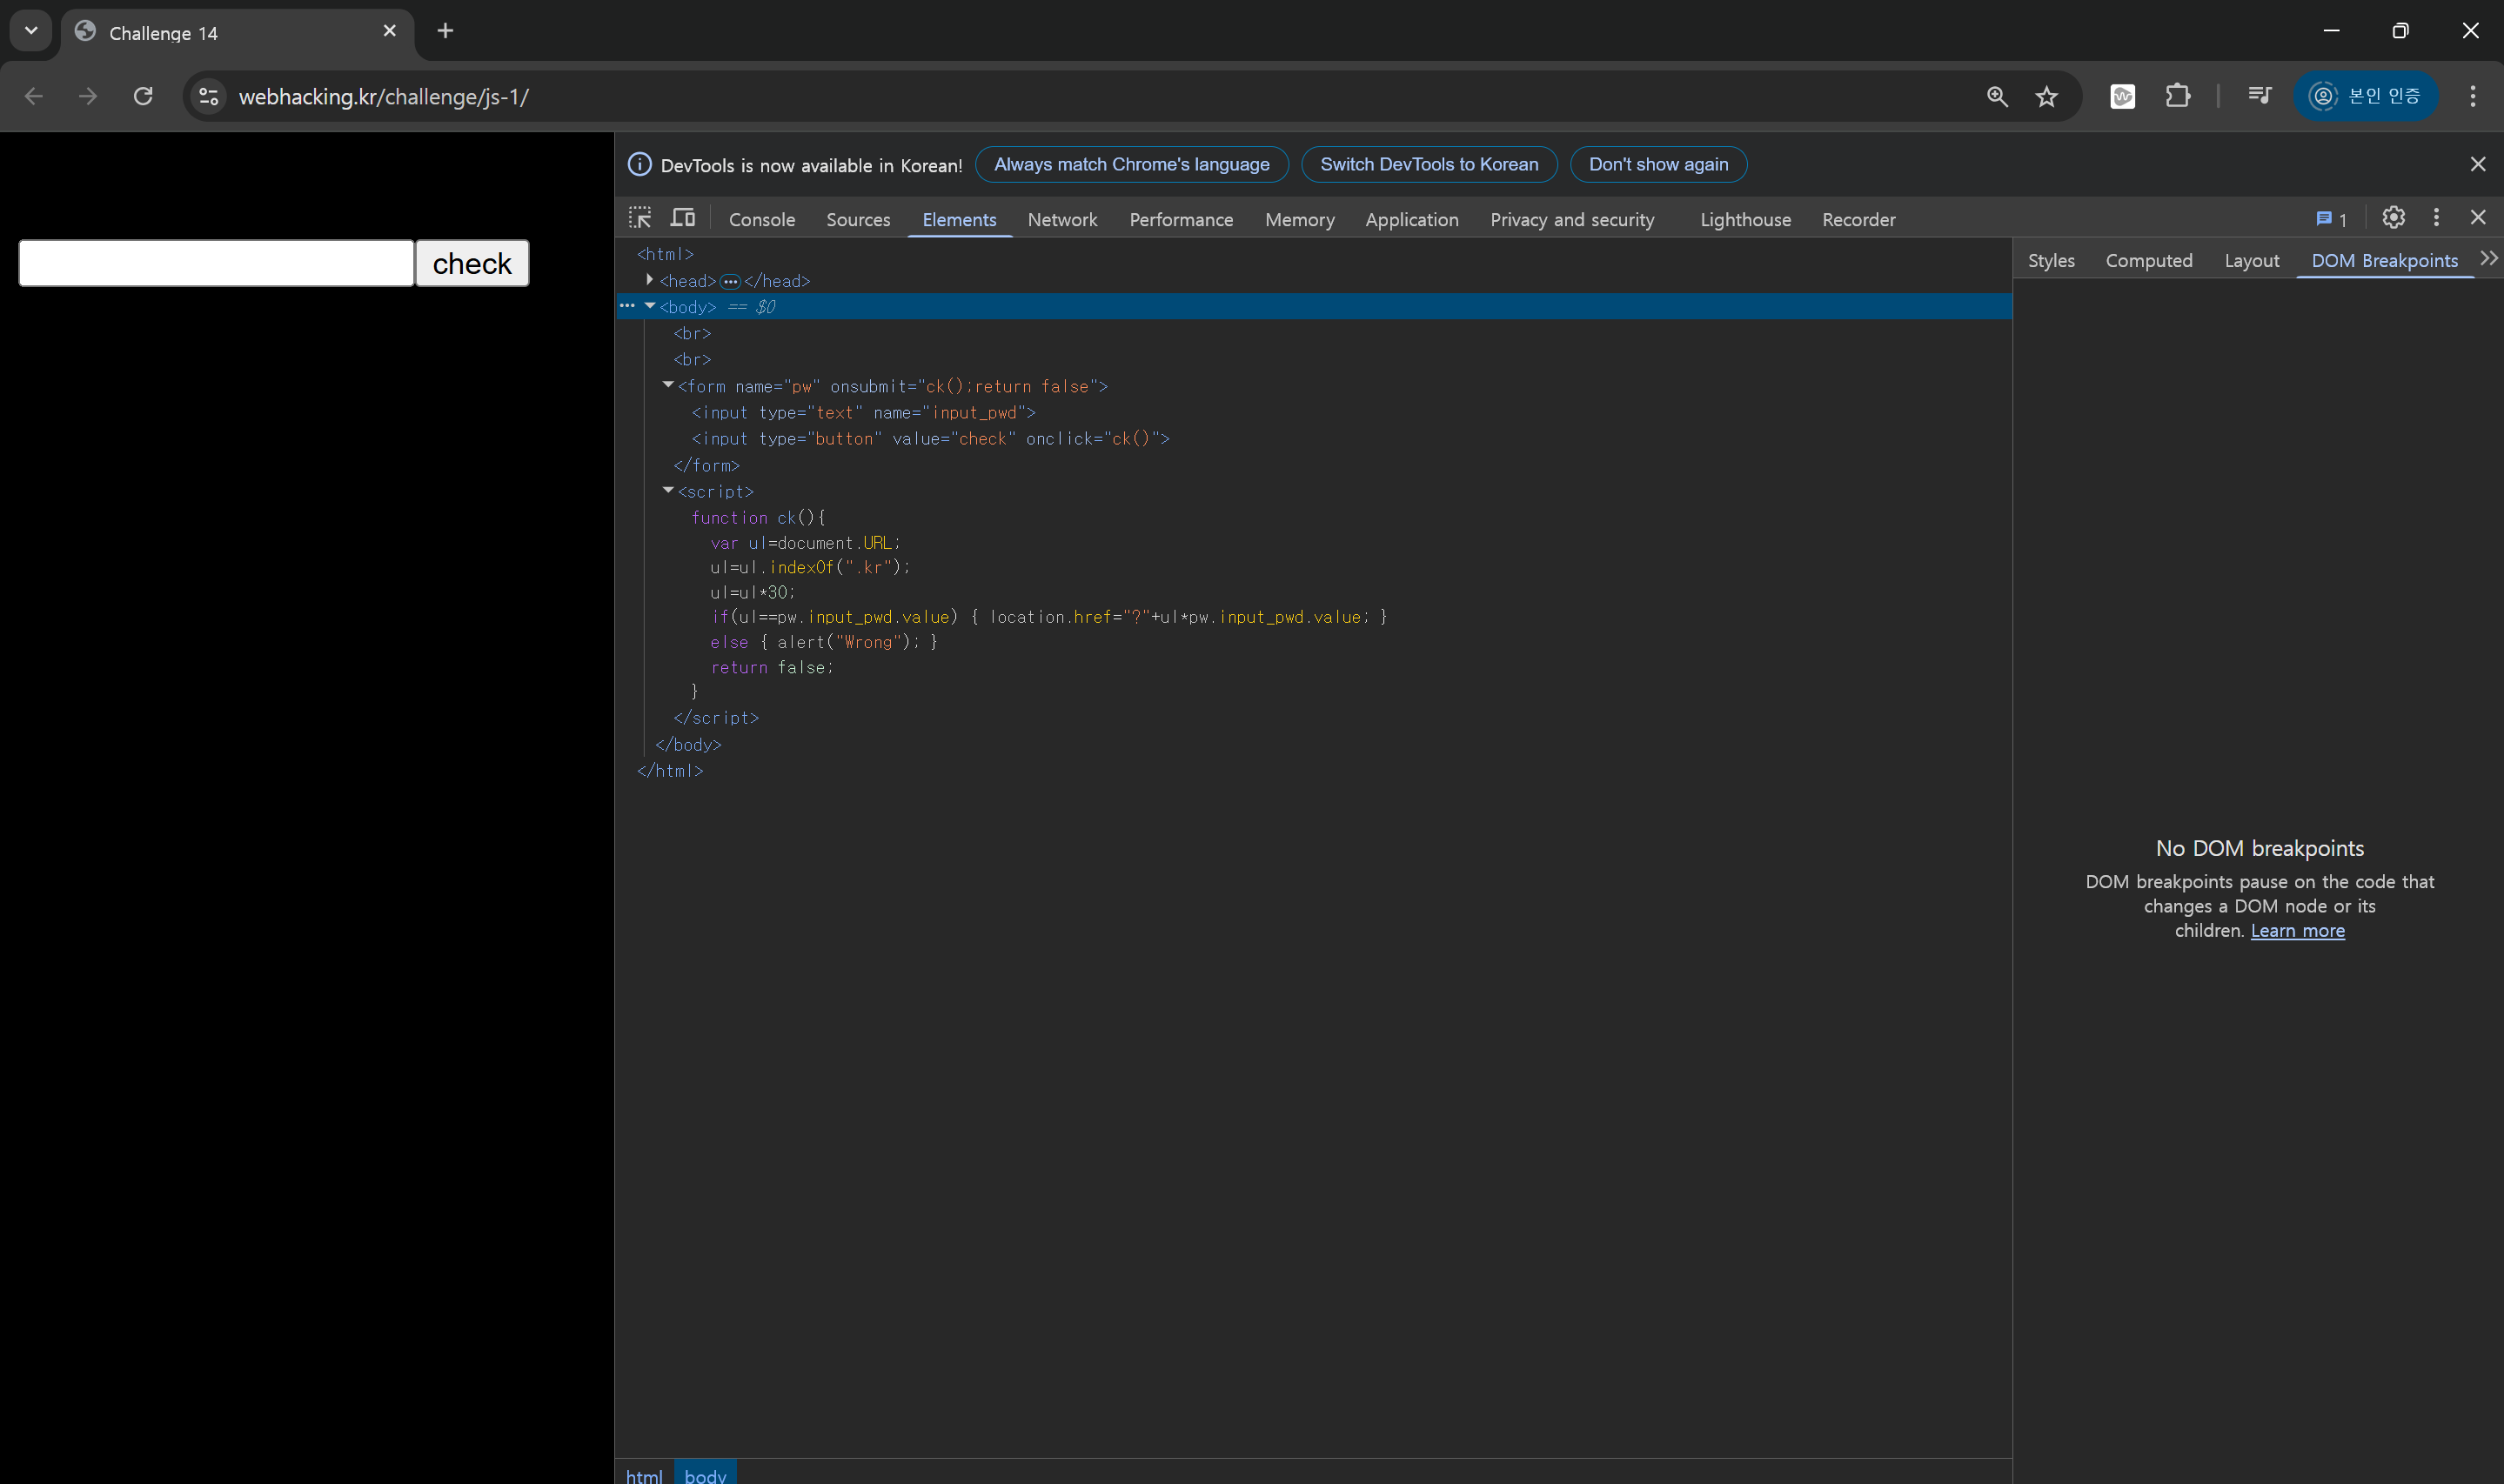This screenshot has height=1484, width=2504.
Task: Dismiss the DevTools language infobar
Action: 2478,164
